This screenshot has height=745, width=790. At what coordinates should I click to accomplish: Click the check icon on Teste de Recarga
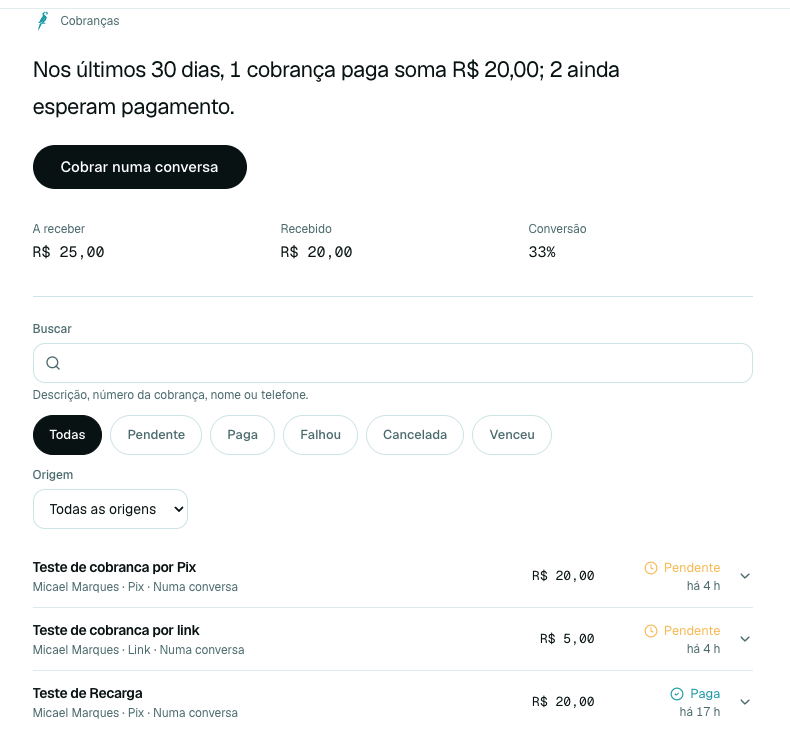pyautogui.click(x=677, y=694)
